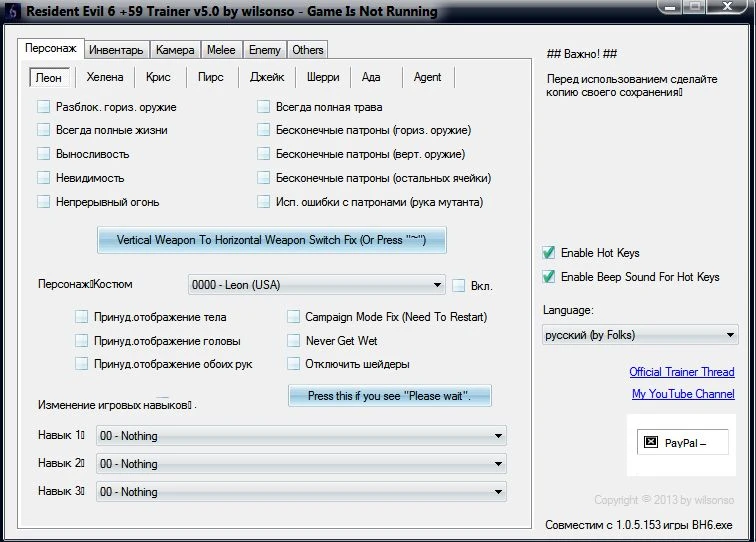Screen dimensions: 756x542
Task: Click the trainer app icon in title bar
Action: point(12,12)
